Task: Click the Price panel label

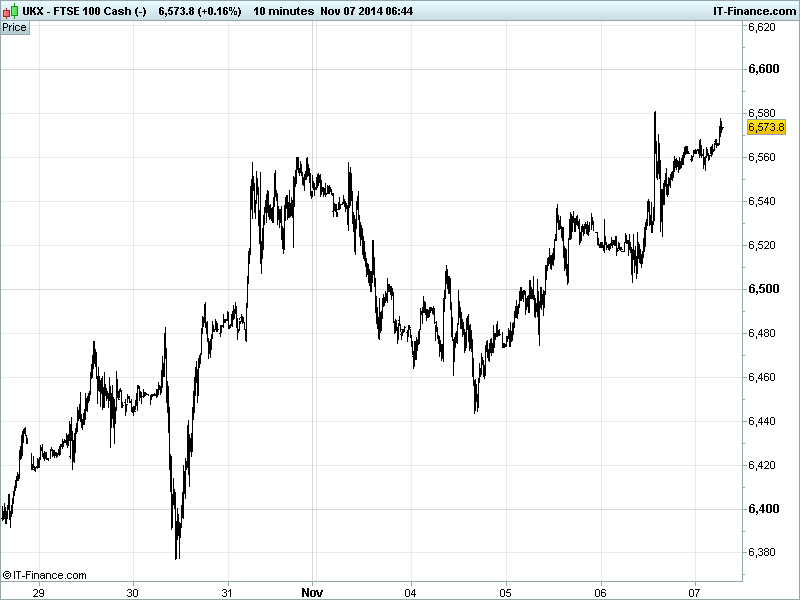Action: 15,27
